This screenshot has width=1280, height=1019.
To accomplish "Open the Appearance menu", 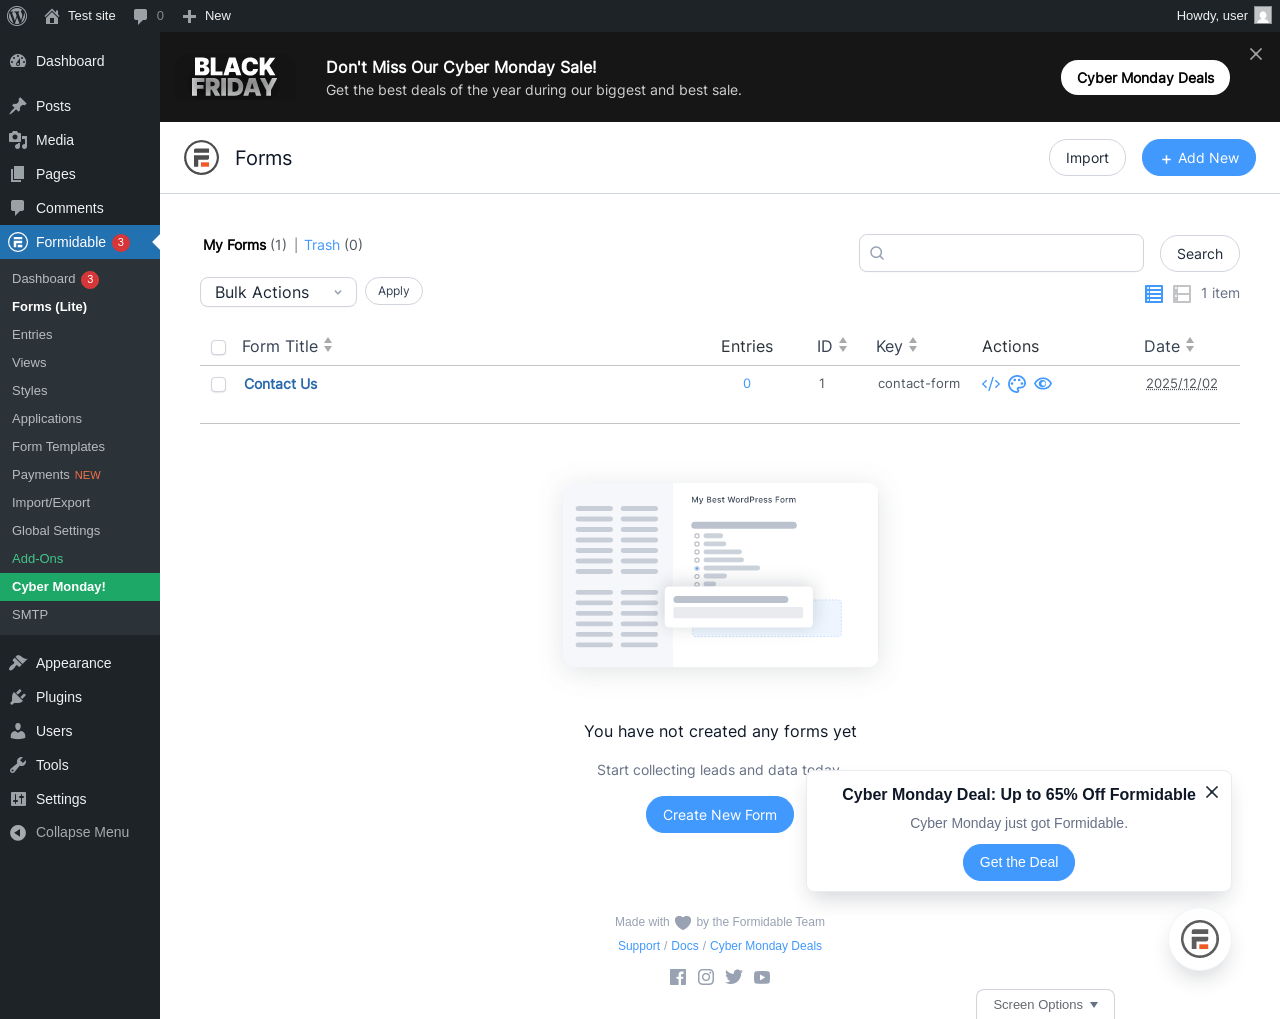I will pos(80,663).
